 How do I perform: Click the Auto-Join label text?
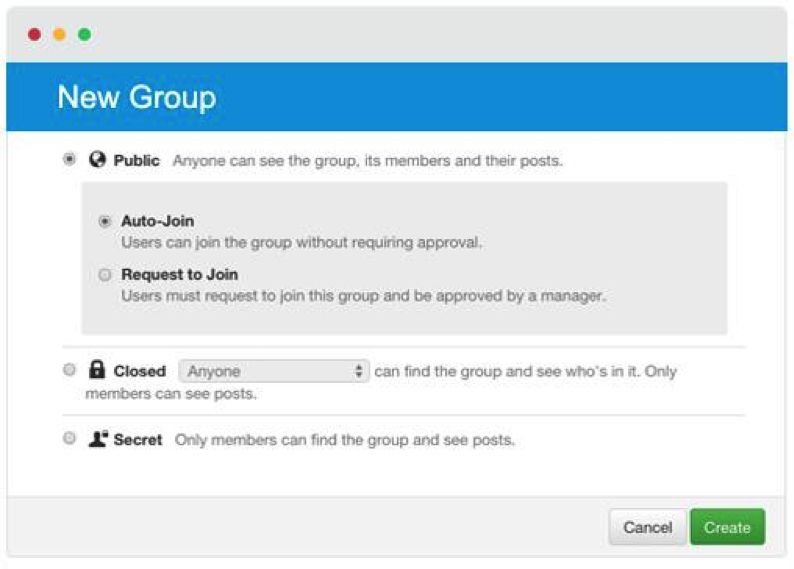(157, 221)
